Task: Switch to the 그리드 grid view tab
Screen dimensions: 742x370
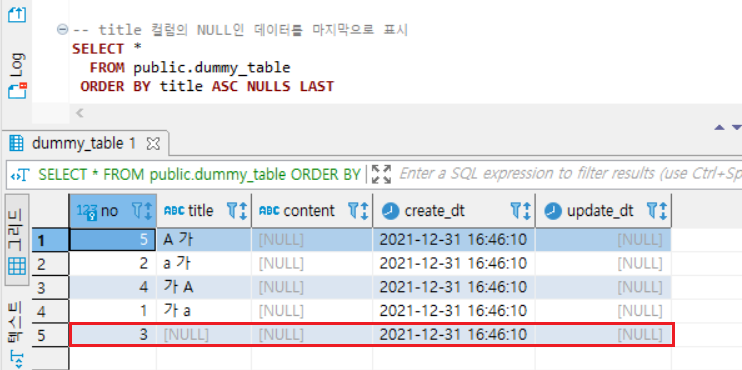Action: (x=17, y=239)
